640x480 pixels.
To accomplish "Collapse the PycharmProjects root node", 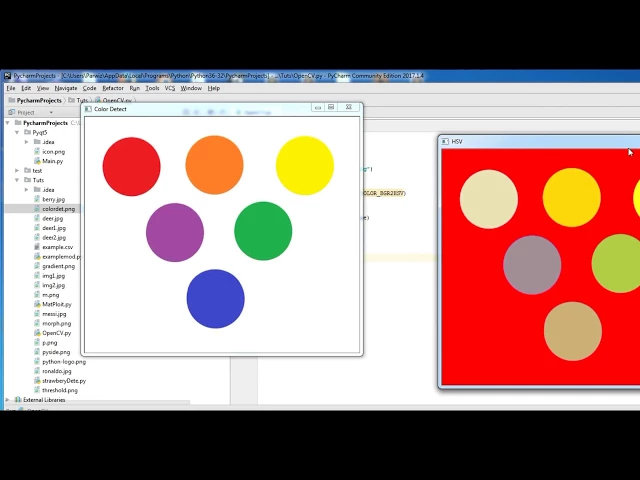I will [x=8, y=123].
